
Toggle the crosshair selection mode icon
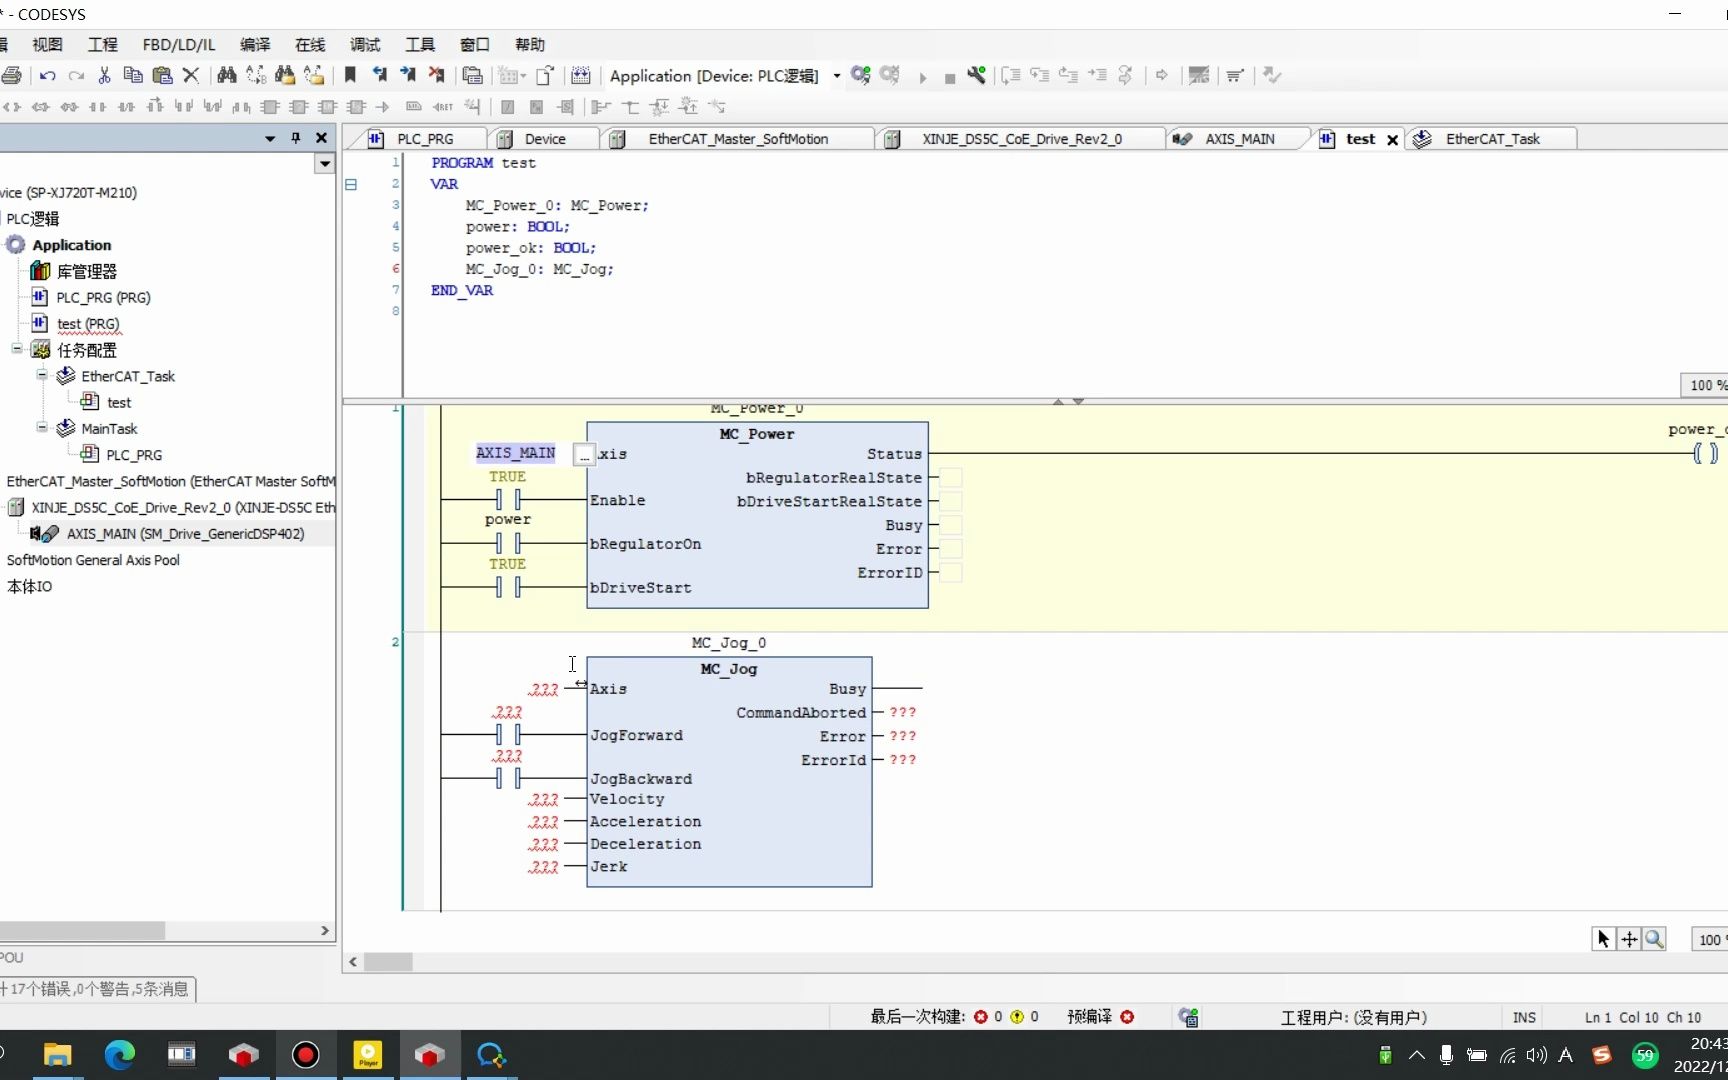pyautogui.click(x=1629, y=939)
